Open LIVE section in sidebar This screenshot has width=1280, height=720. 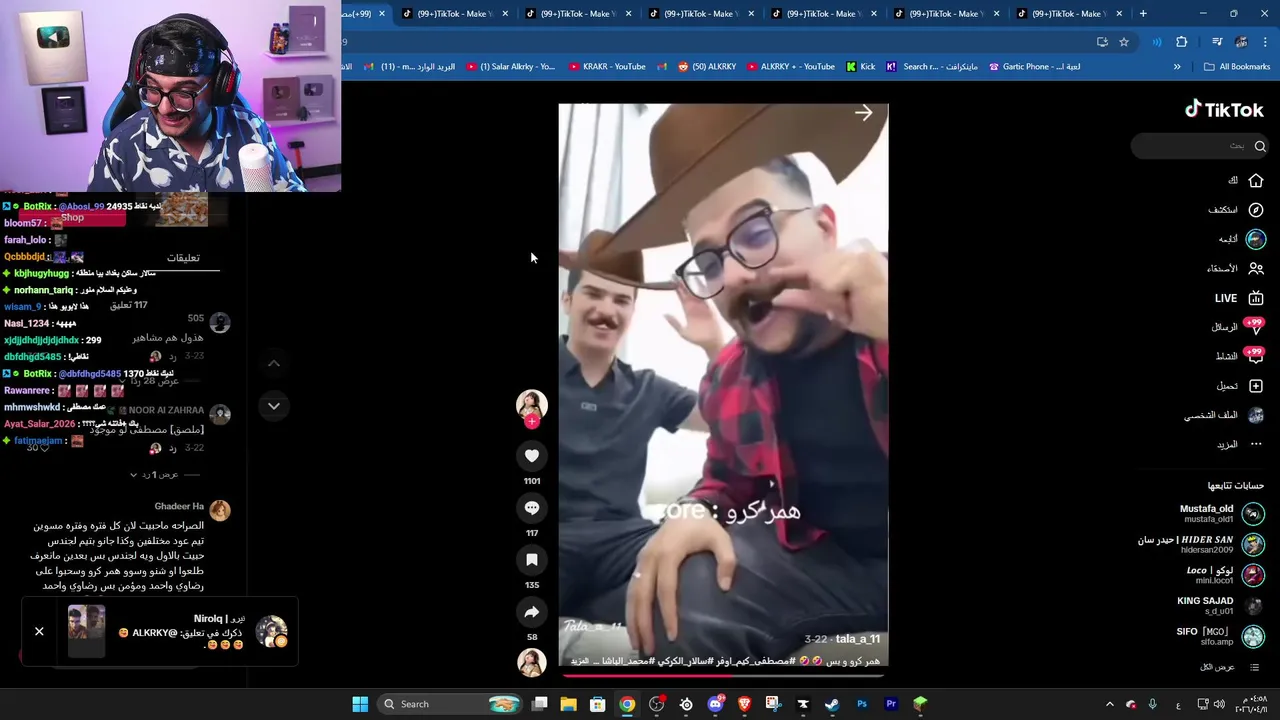point(1239,298)
